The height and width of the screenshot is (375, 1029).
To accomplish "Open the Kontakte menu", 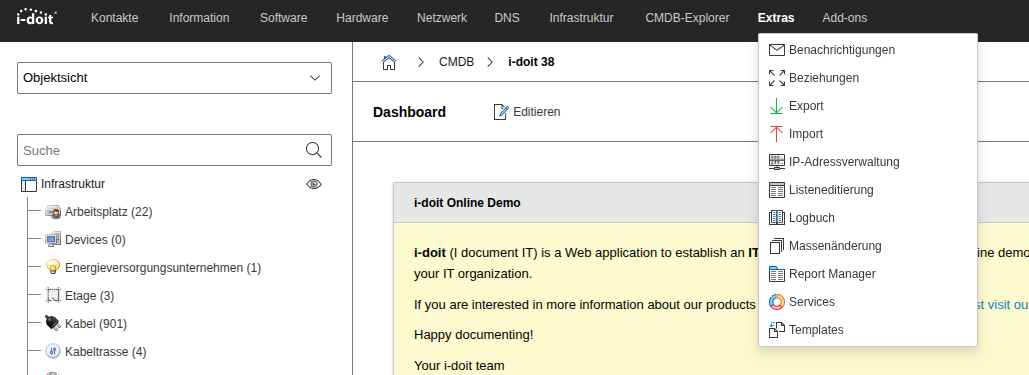I will [x=115, y=18].
